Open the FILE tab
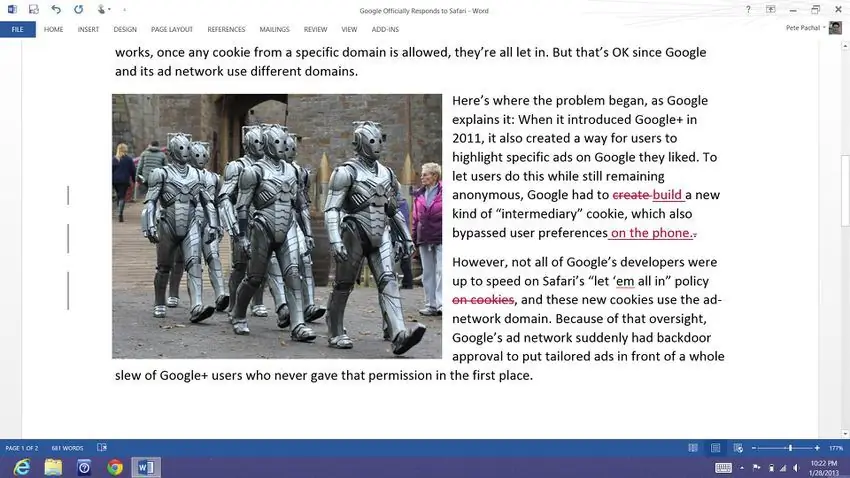The height and width of the screenshot is (478, 850). coord(18,29)
